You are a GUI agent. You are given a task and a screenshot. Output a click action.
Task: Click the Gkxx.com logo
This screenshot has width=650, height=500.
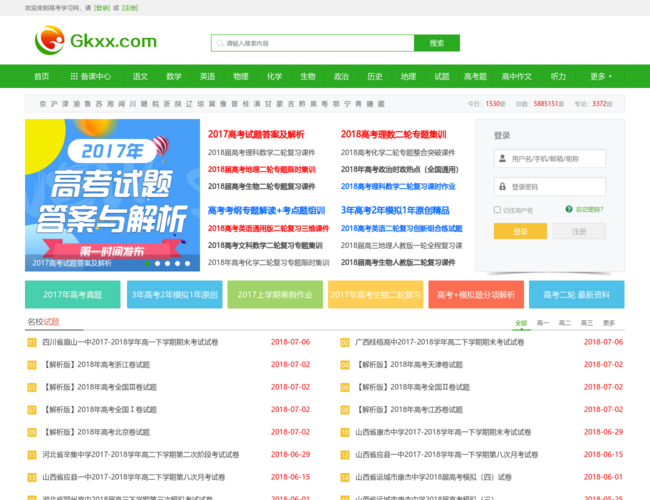point(95,41)
